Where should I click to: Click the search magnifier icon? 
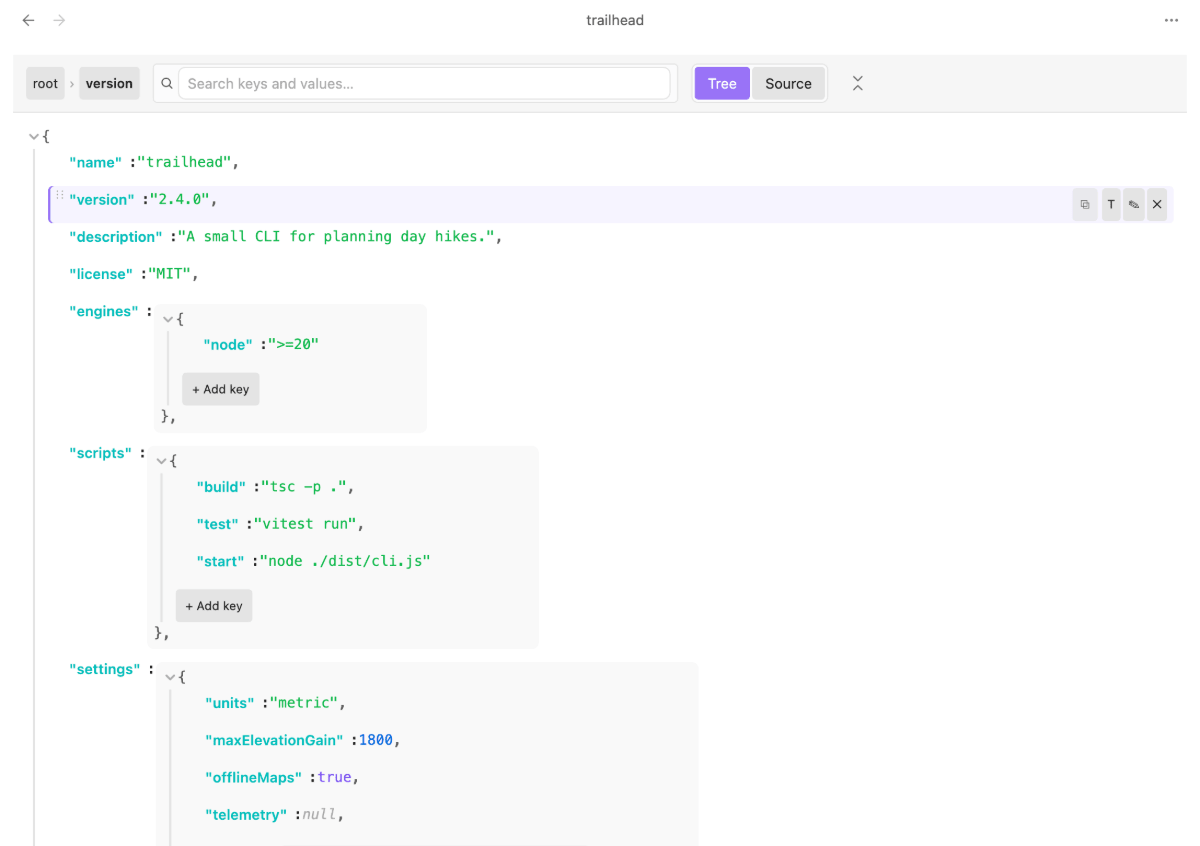coord(167,84)
